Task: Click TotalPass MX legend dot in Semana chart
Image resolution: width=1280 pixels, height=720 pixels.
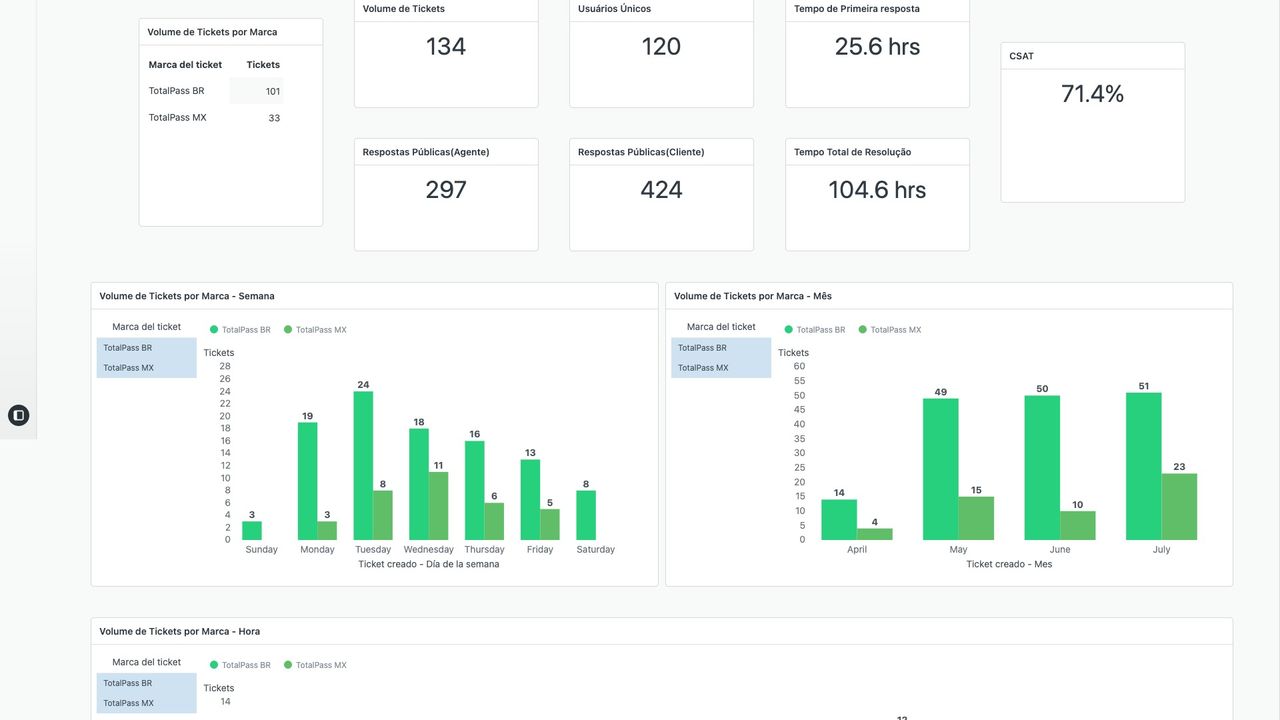Action: [x=288, y=330]
